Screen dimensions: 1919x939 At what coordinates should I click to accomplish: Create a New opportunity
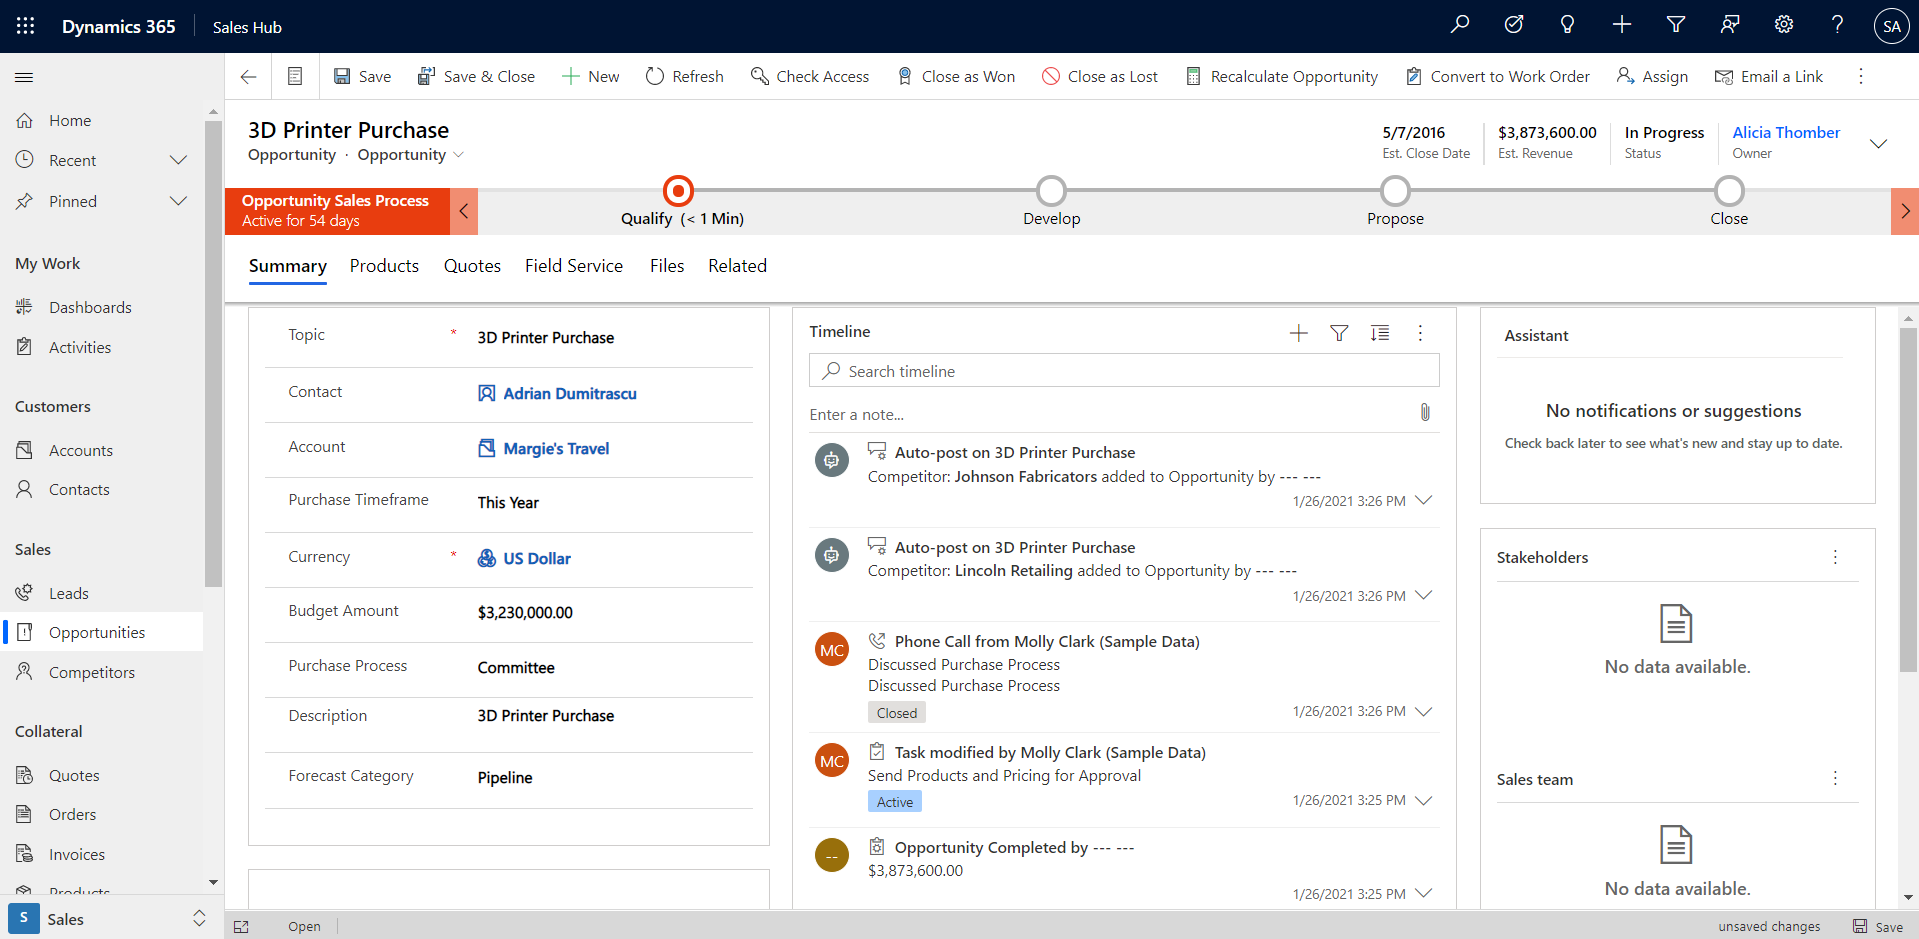pos(590,76)
